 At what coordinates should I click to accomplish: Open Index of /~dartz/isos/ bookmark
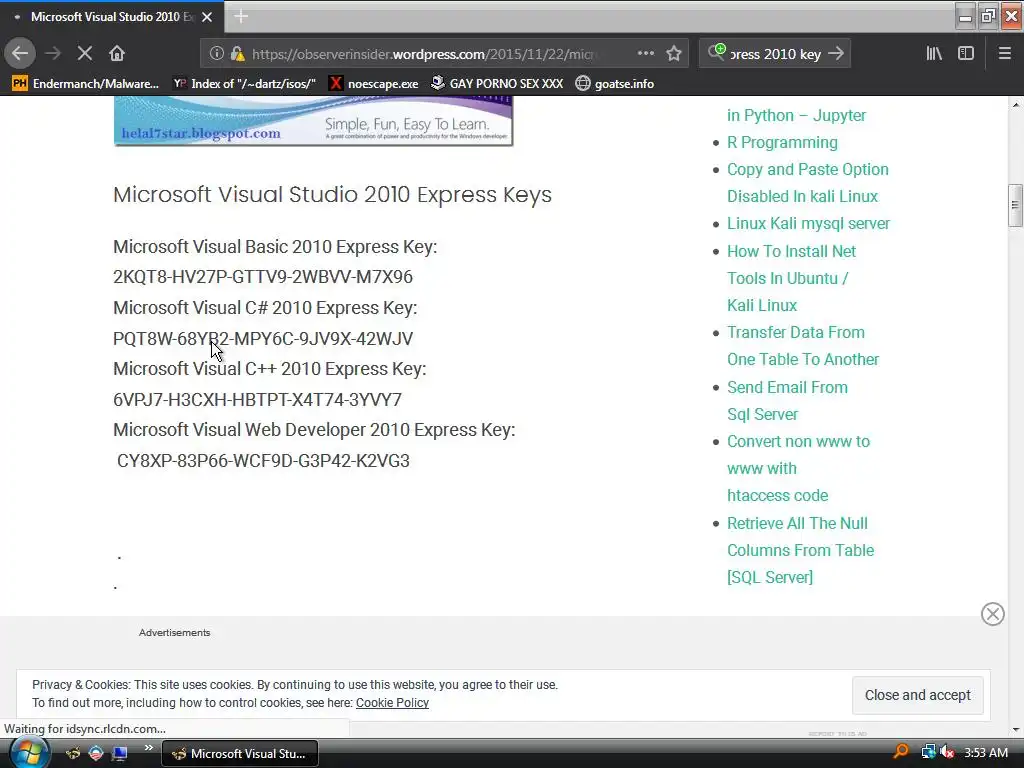244,84
